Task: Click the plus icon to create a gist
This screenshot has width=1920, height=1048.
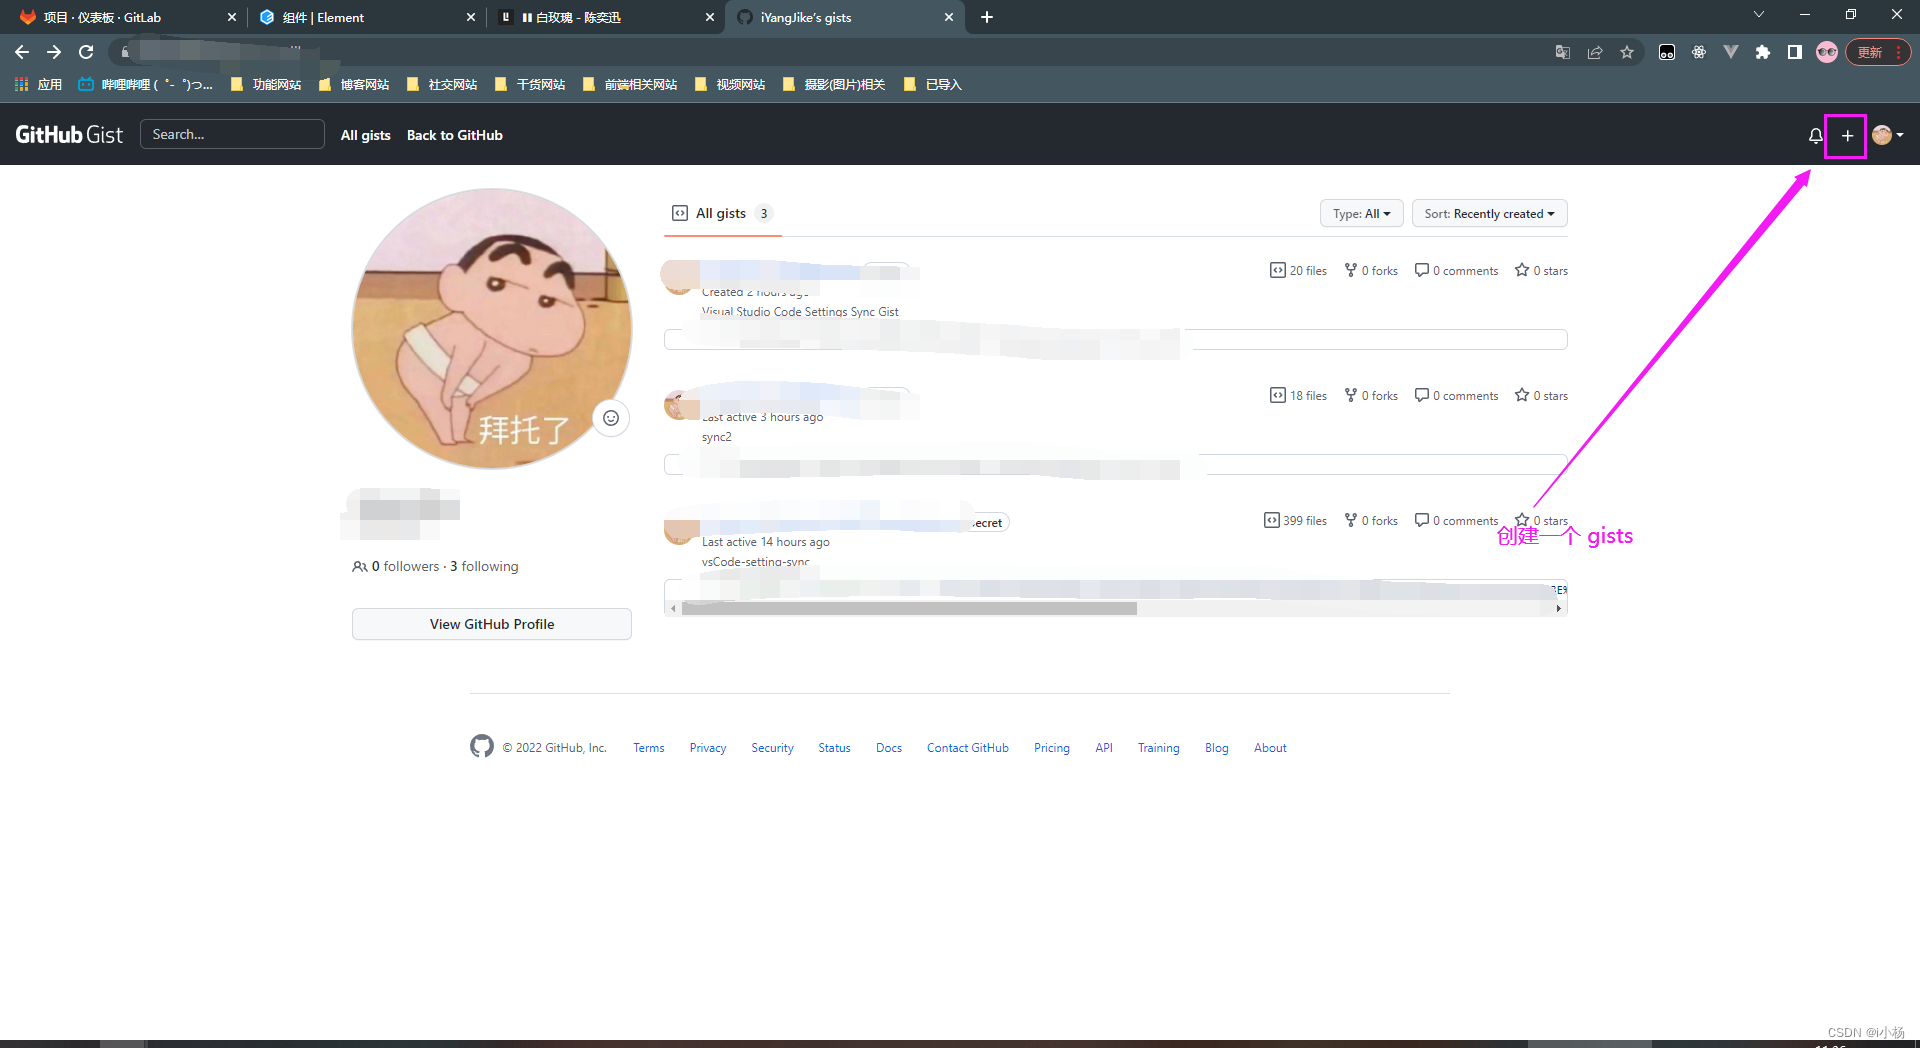Action: tap(1847, 135)
